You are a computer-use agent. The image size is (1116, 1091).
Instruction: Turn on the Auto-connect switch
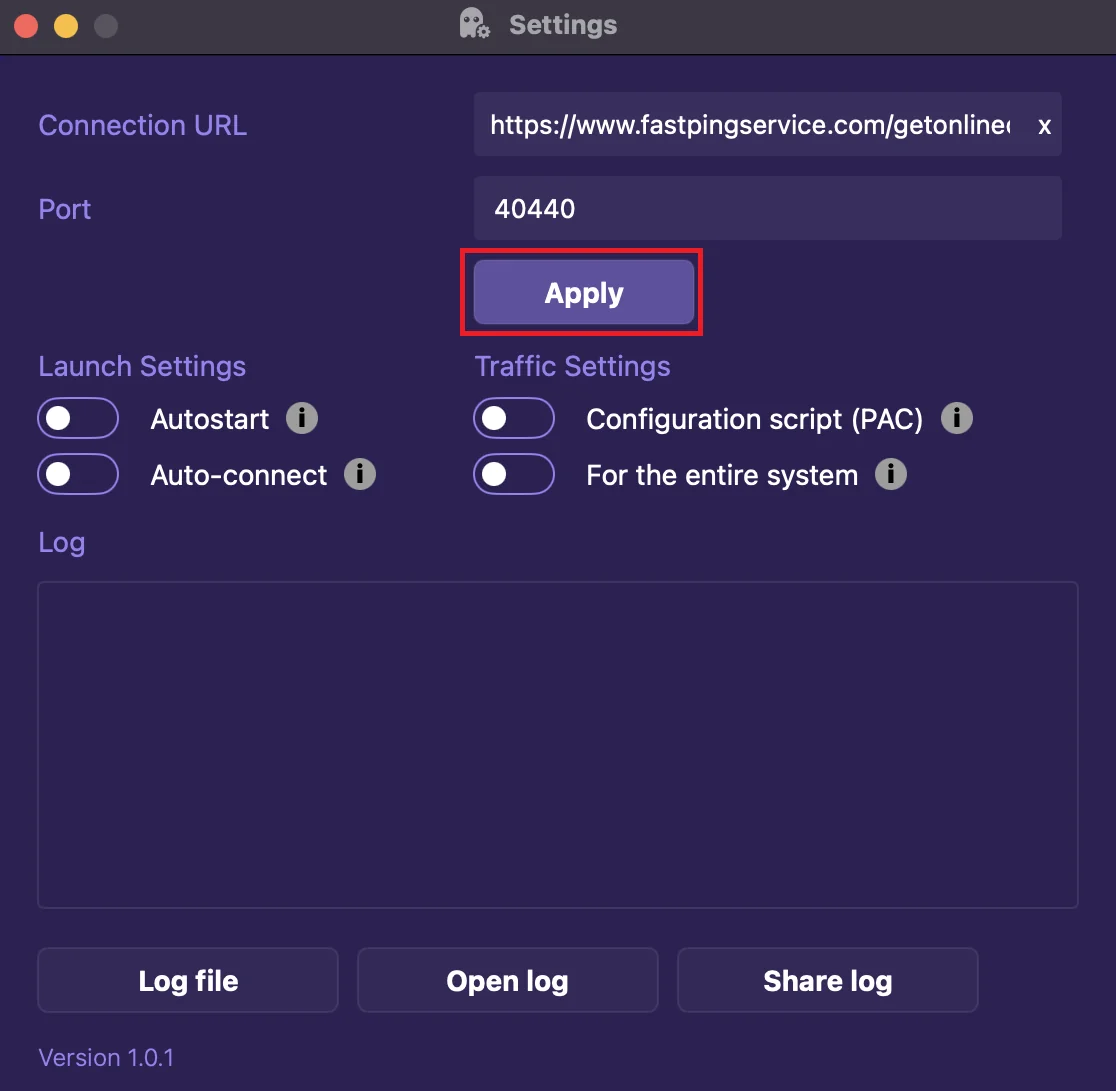coord(78,474)
